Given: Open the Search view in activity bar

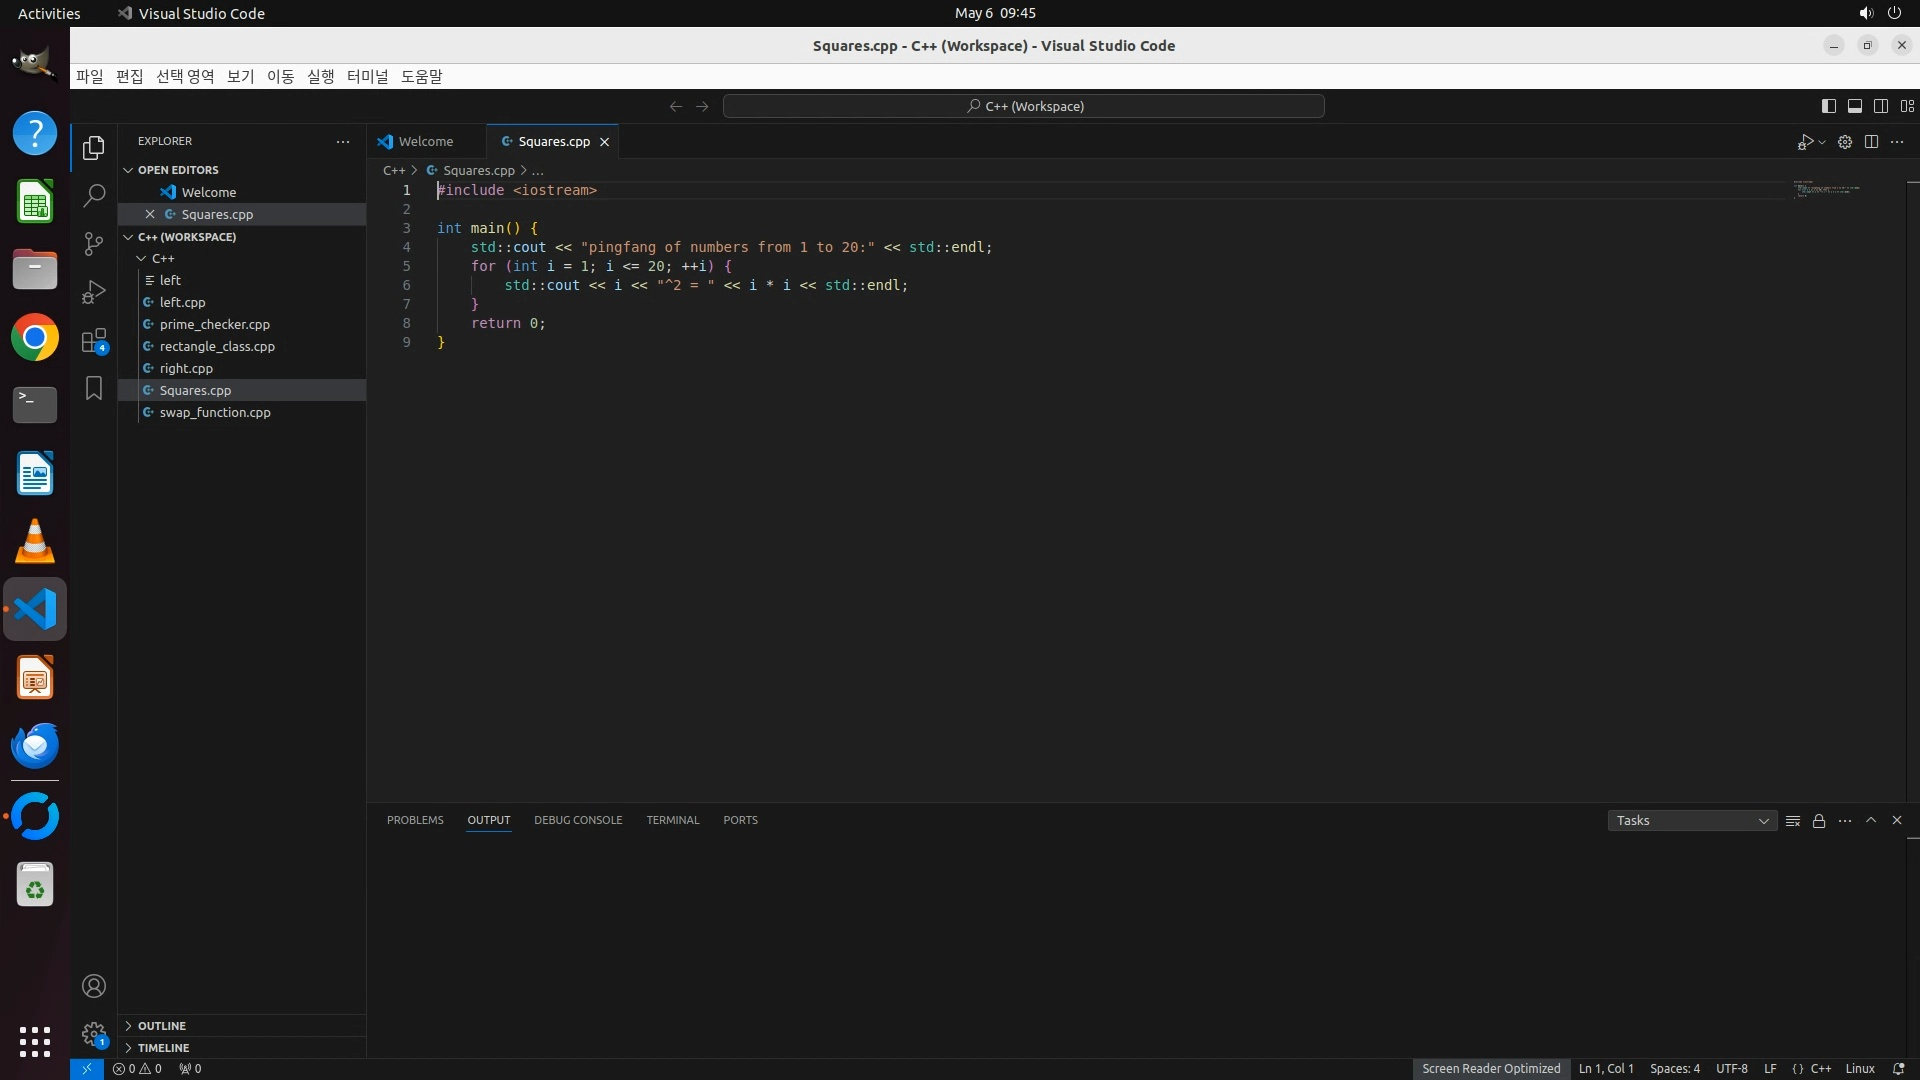Looking at the screenshot, I should tap(94, 195).
